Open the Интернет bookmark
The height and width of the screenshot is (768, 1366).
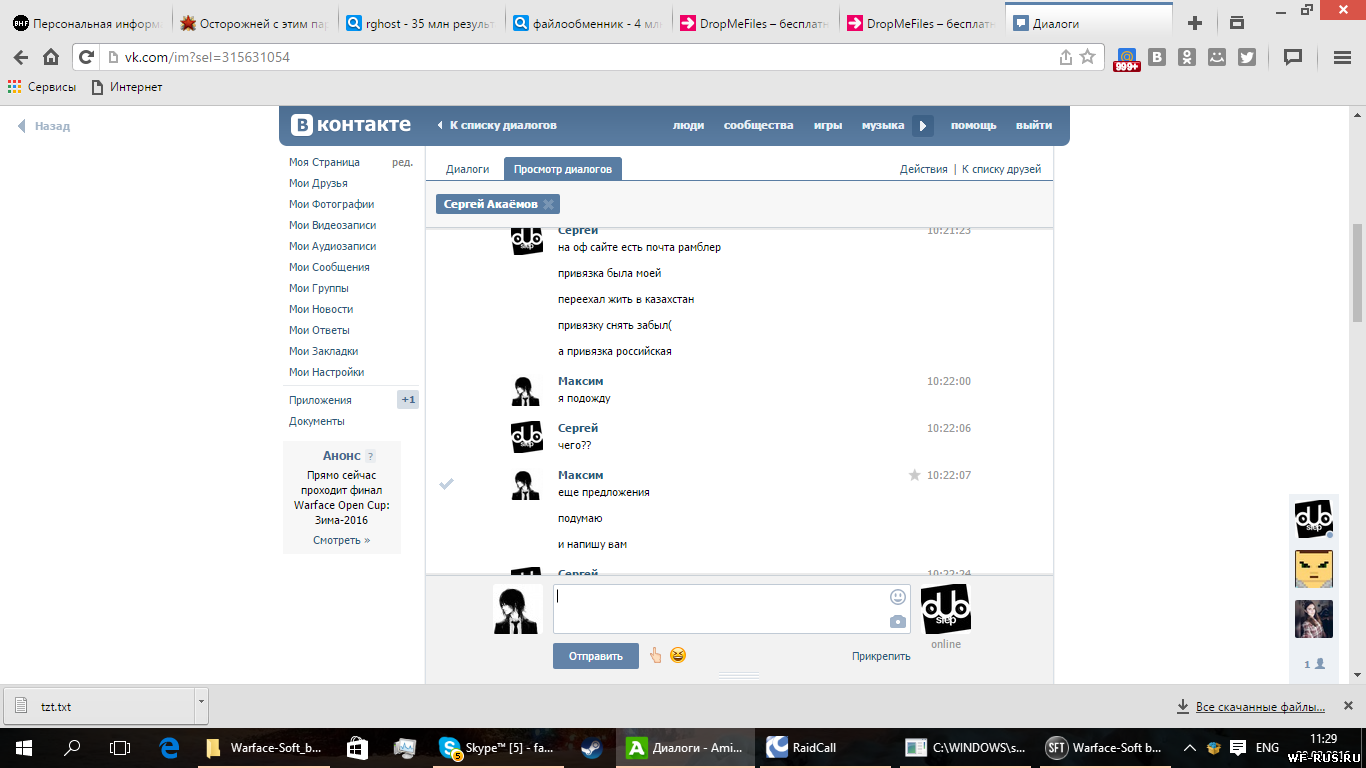(x=127, y=87)
